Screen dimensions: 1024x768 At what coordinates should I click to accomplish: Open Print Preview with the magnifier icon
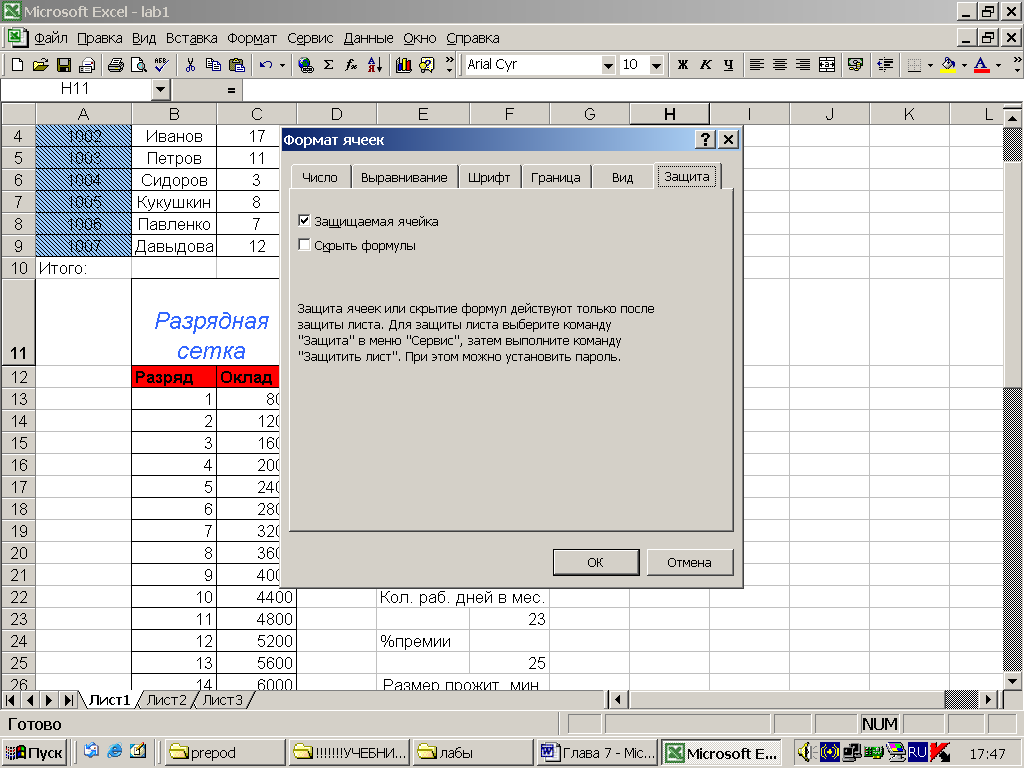click(x=138, y=65)
